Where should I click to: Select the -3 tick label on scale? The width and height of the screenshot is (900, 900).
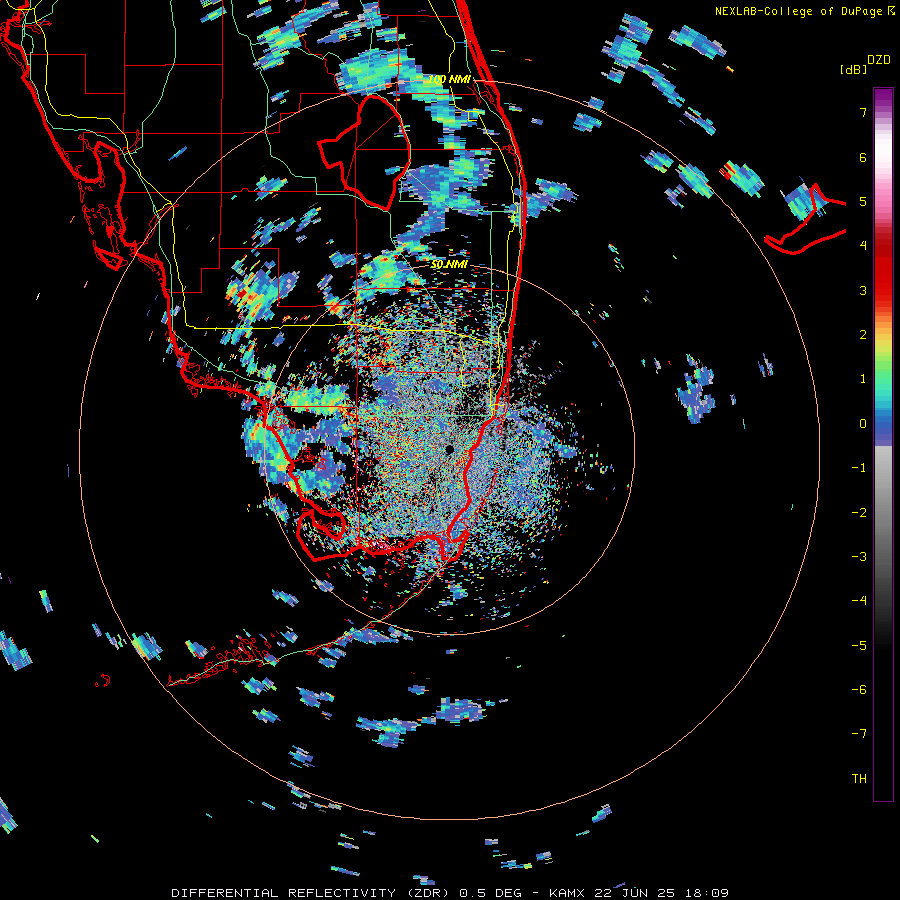tap(859, 557)
